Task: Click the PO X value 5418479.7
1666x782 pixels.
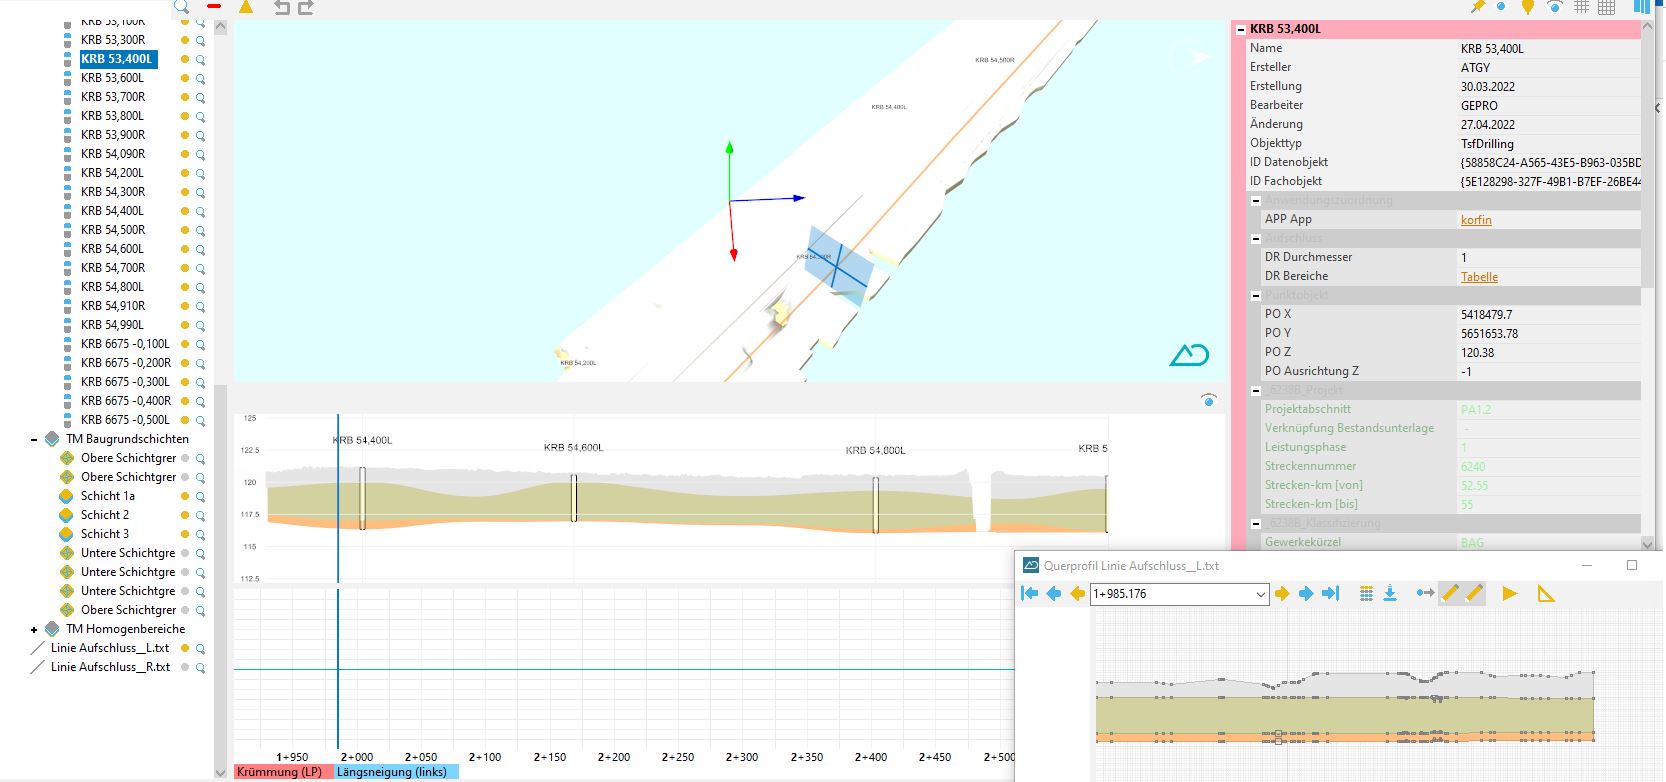Action: click(x=1486, y=315)
